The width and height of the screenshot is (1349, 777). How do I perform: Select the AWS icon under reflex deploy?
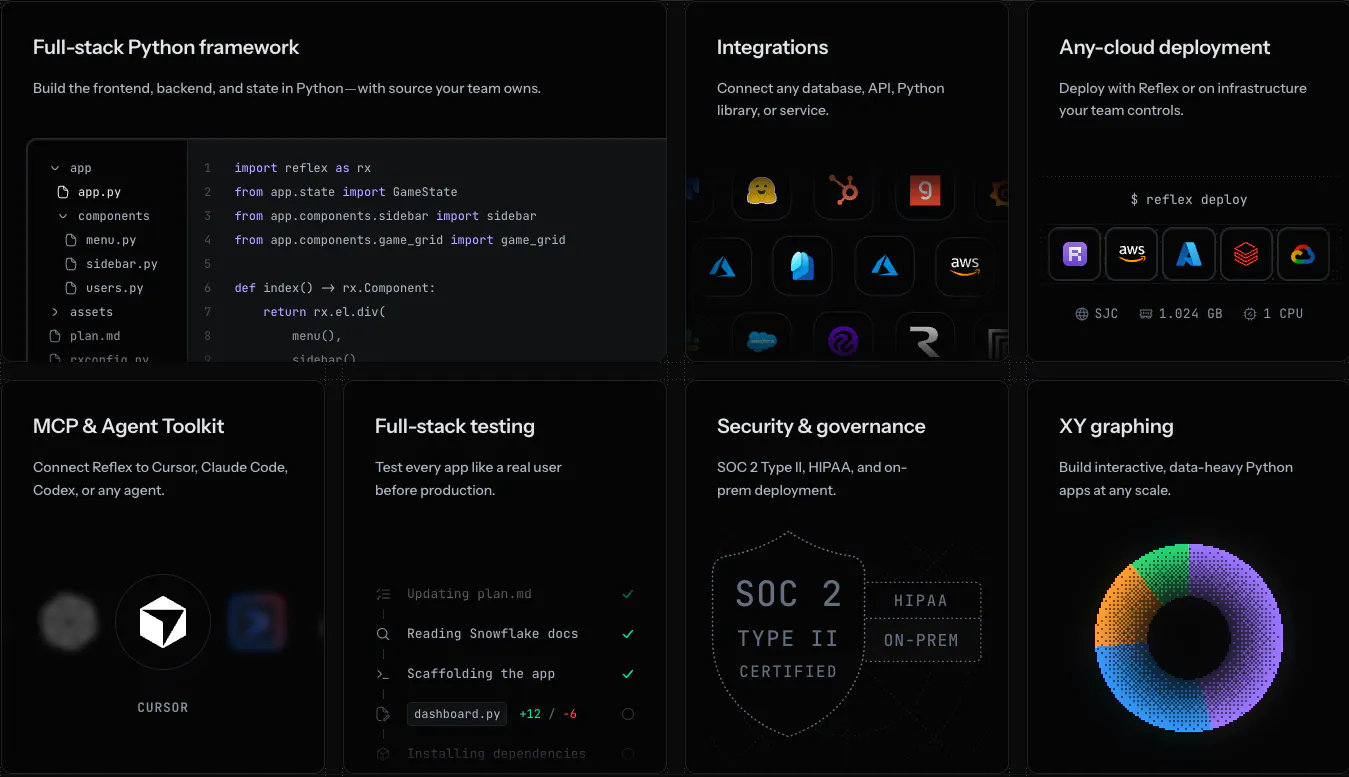1132,254
